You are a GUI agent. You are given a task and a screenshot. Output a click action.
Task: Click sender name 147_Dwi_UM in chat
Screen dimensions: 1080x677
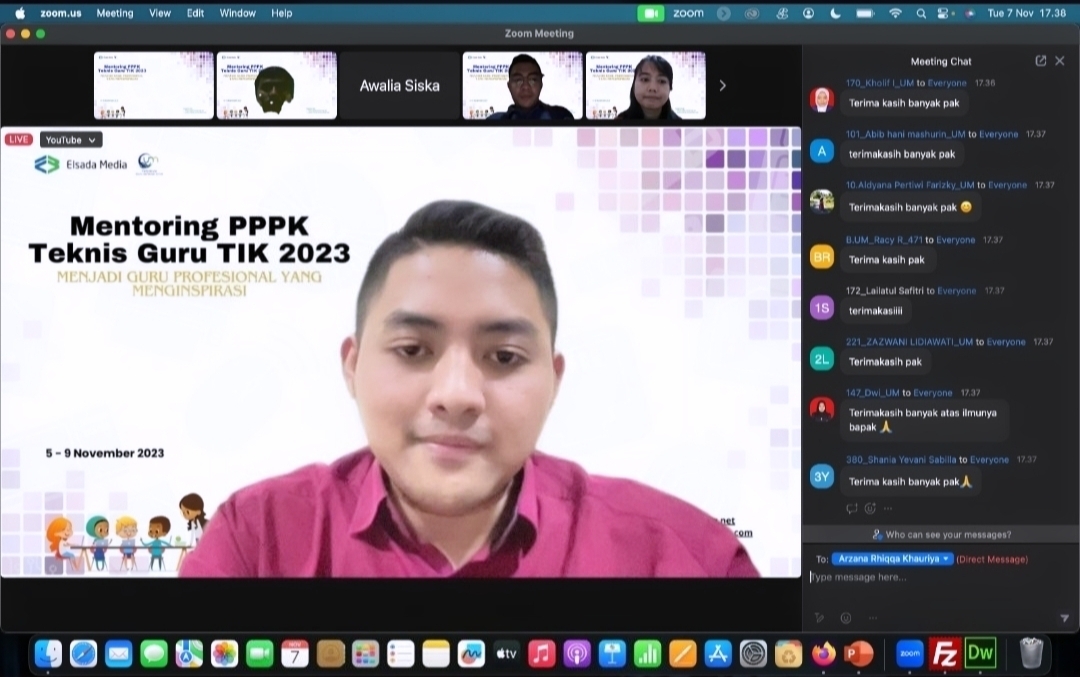point(873,393)
